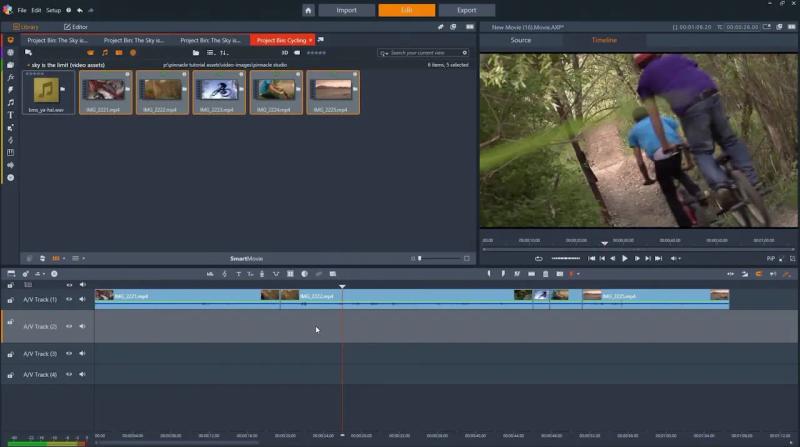Select the Titles icon in library sidebar
This screenshot has height=447, width=800.
pyautogui.click(x=10, y=115)
